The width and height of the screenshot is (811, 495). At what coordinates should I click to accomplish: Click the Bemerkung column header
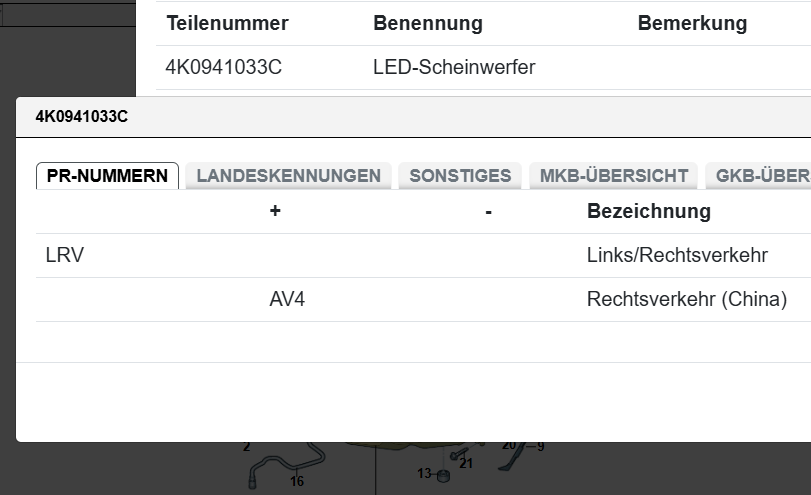coord(692,23)
